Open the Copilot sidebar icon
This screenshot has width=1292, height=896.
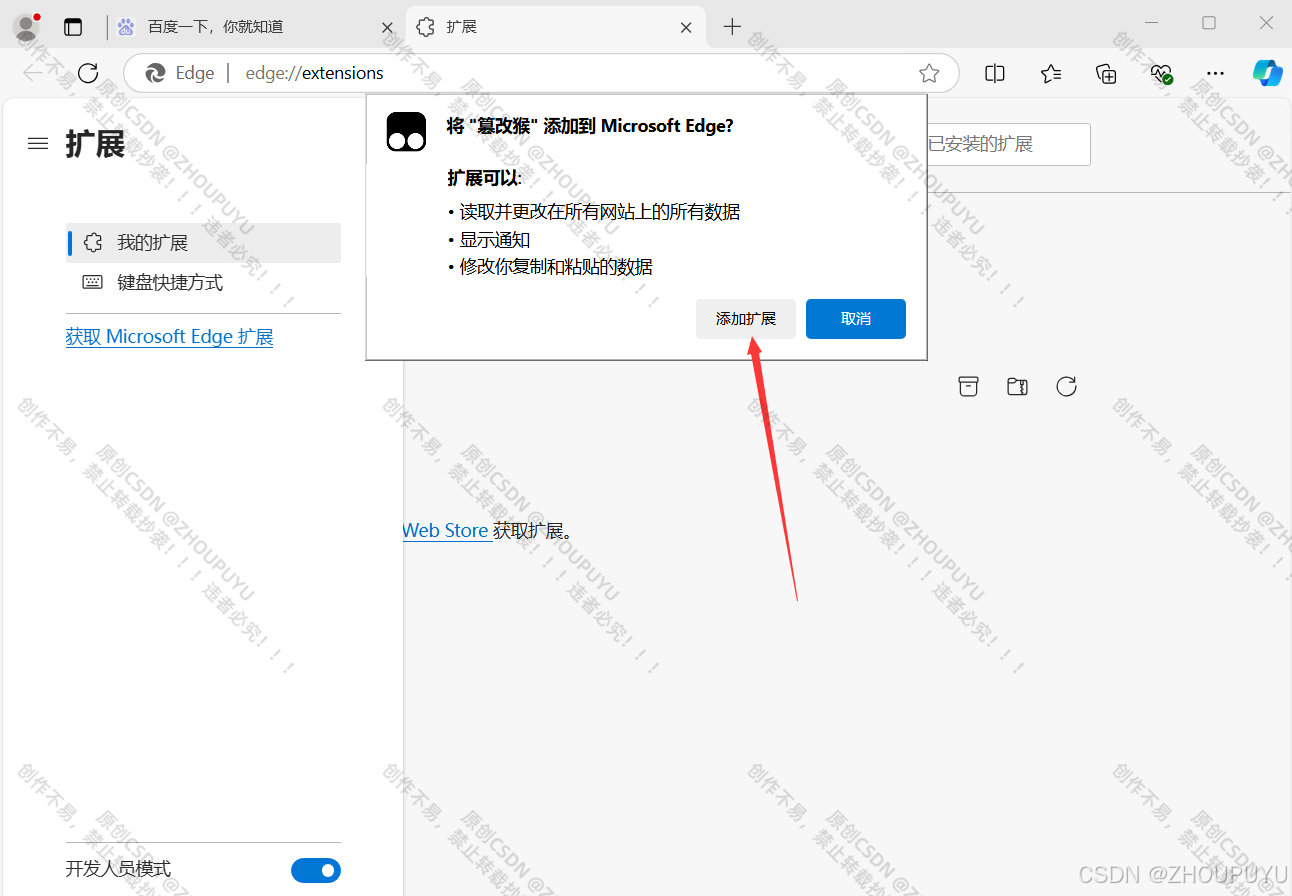1267,73
